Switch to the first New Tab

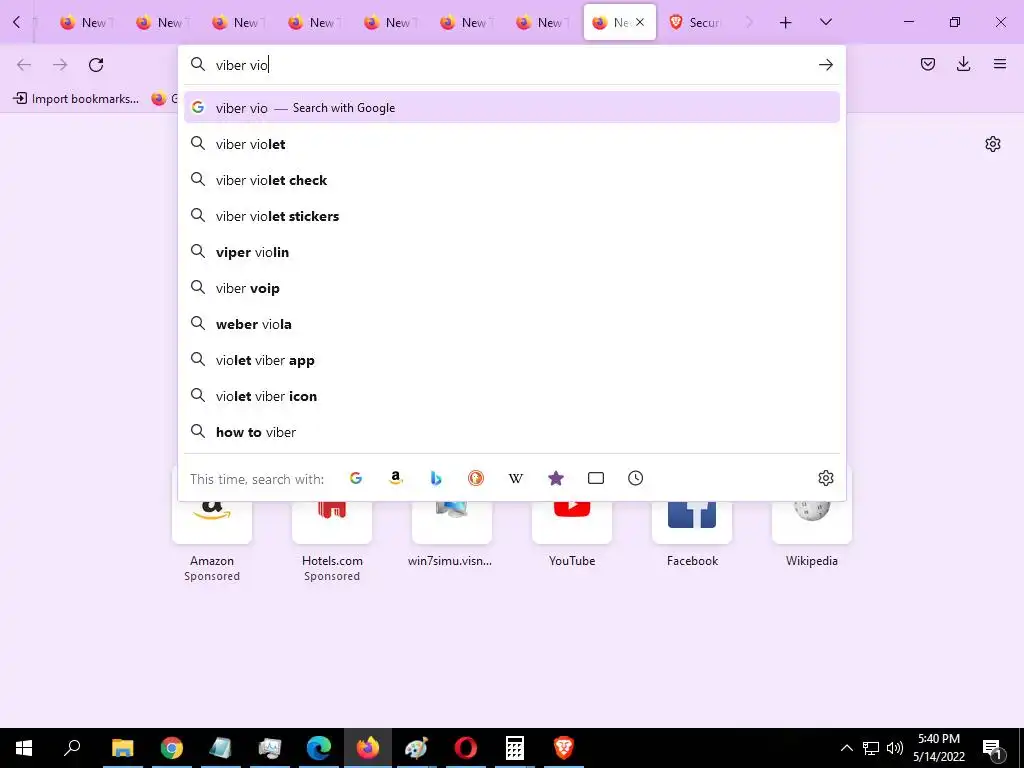(84, 22)
